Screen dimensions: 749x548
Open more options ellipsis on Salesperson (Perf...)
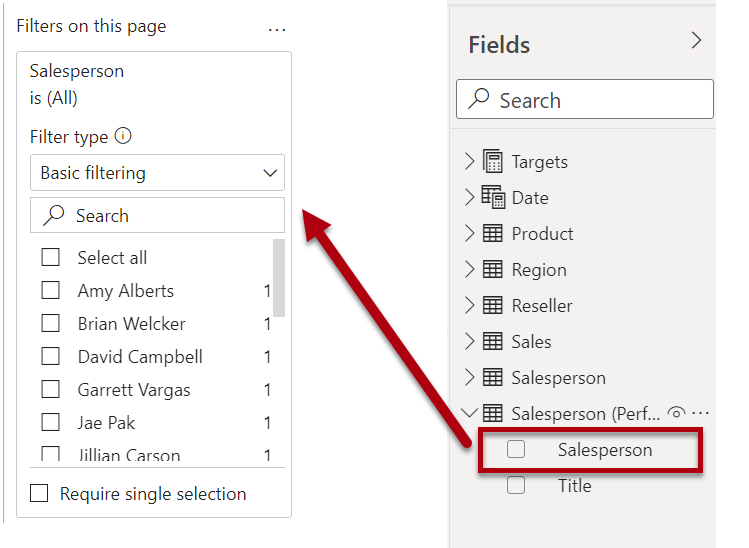click(x=700, y=413)
